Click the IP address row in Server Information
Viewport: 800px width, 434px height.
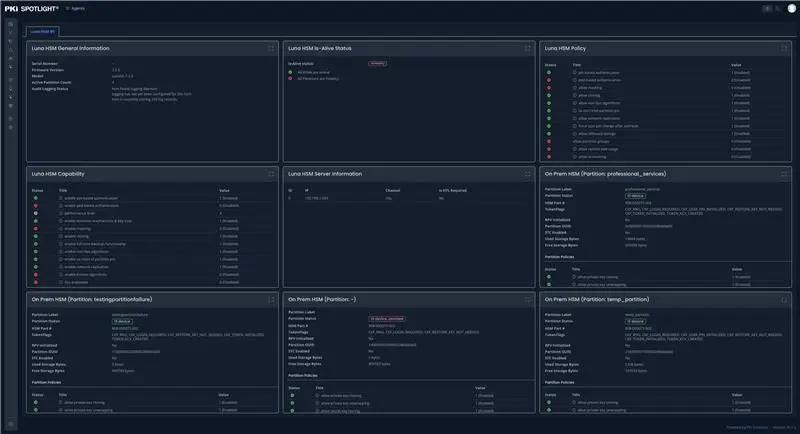[x=408, y=198]
